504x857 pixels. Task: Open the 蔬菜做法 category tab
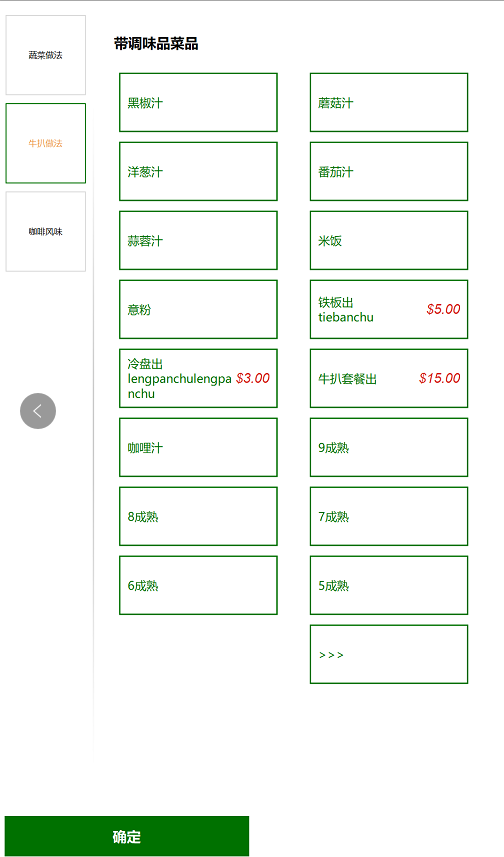click(45, 55)
